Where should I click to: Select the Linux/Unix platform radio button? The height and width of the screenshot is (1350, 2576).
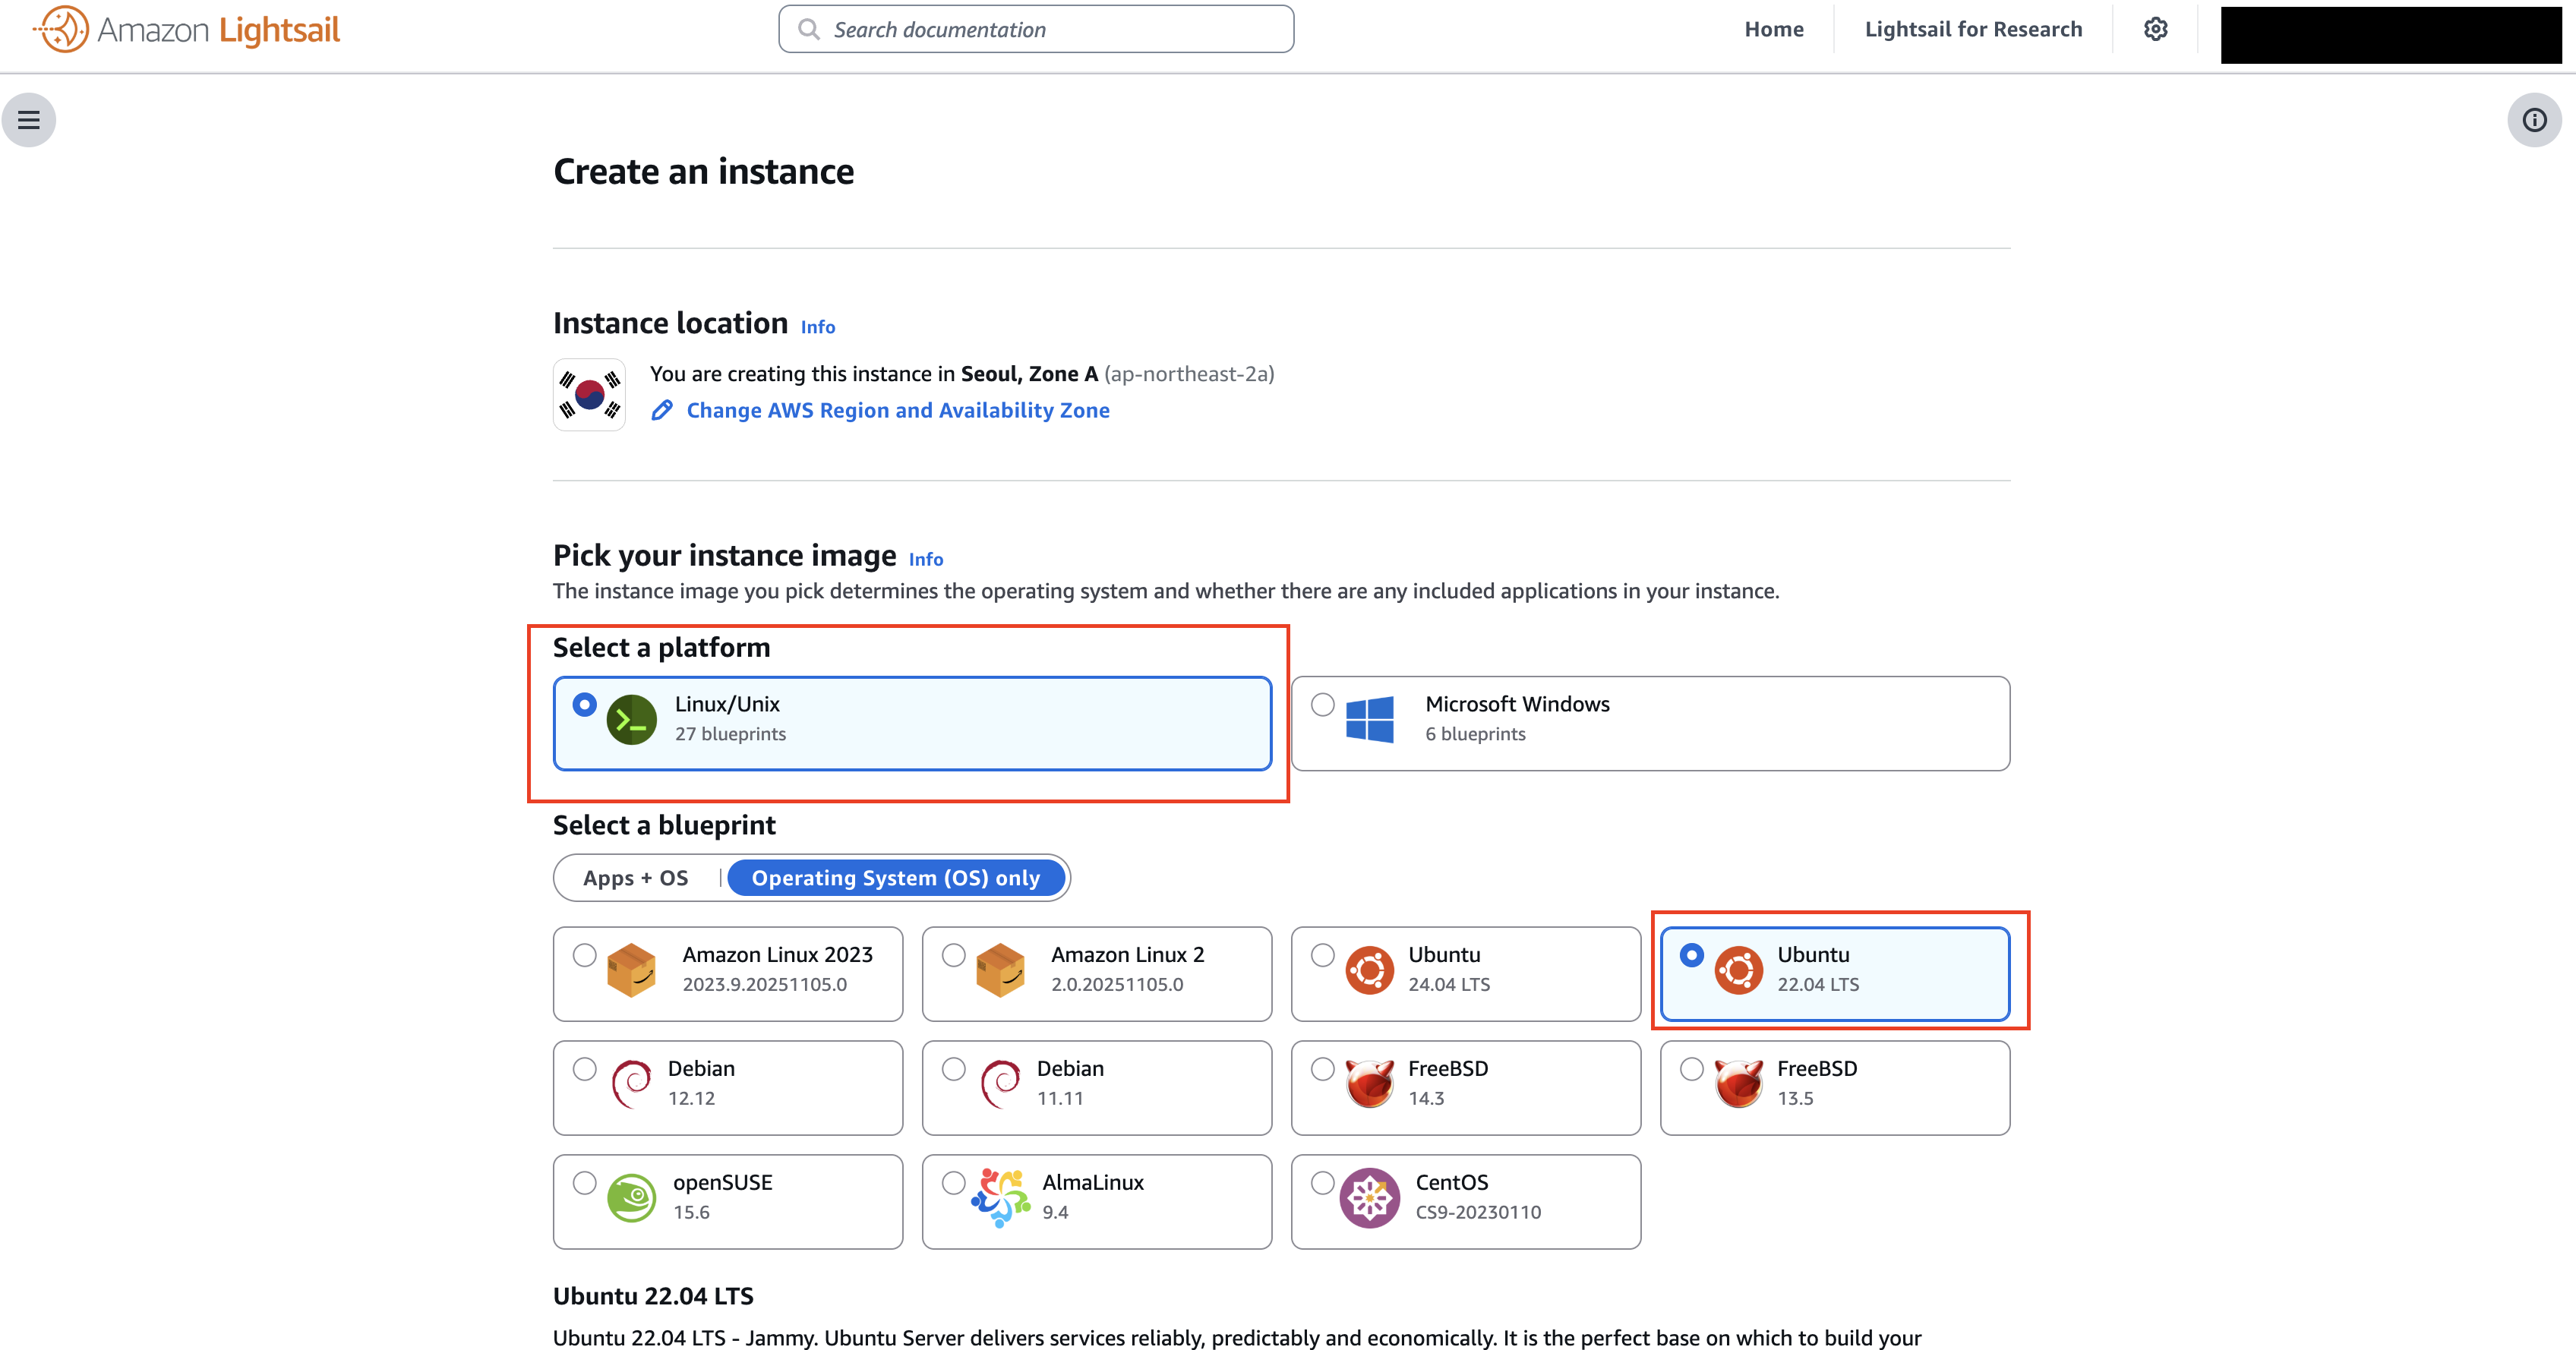[x=585, y=705]
